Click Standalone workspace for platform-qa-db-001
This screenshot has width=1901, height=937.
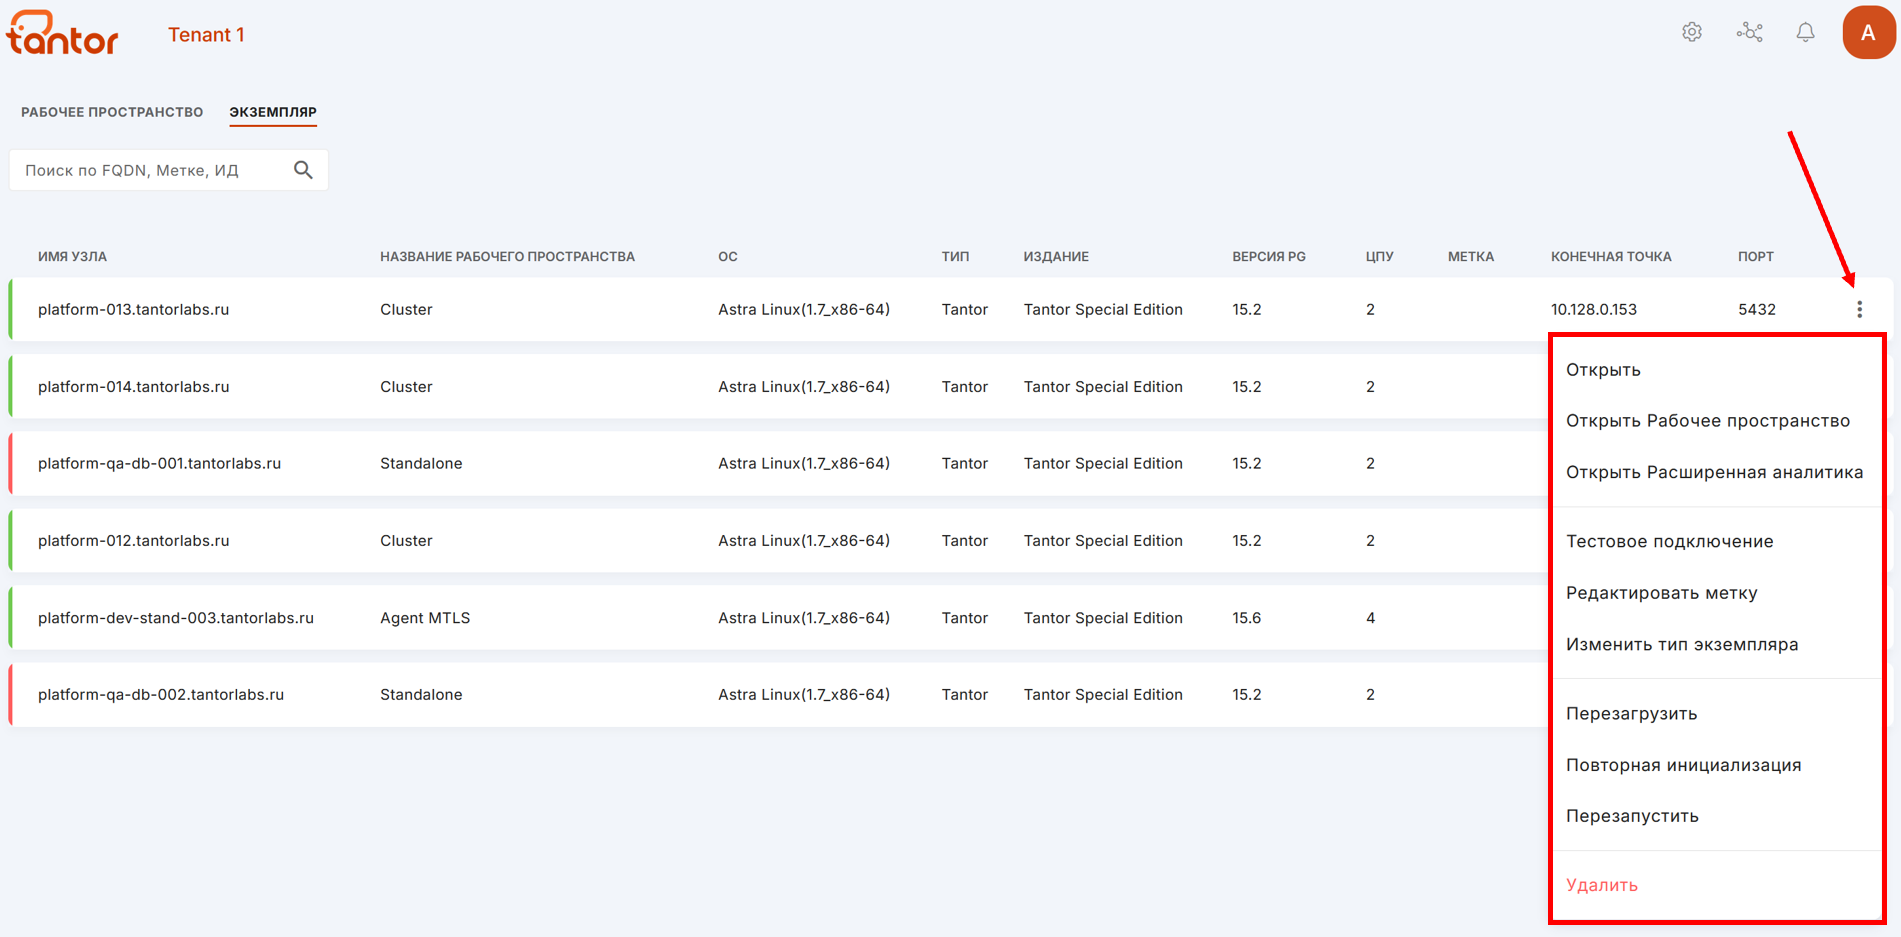pos(421,464)
